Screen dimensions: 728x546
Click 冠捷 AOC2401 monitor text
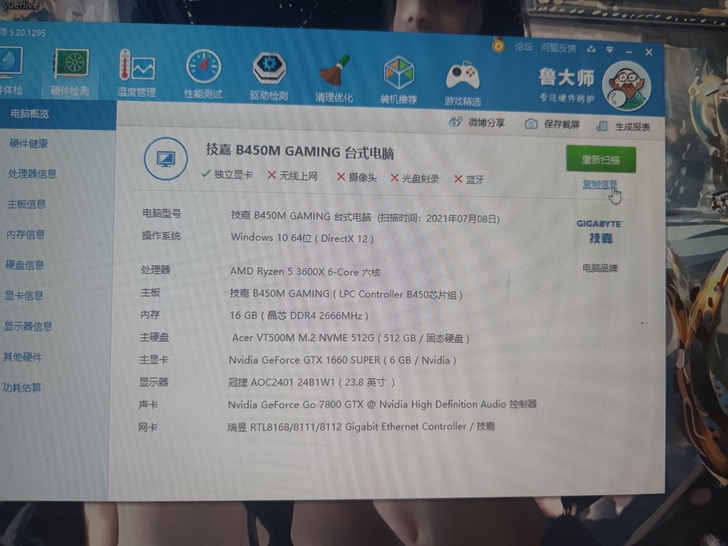point(311,382)
